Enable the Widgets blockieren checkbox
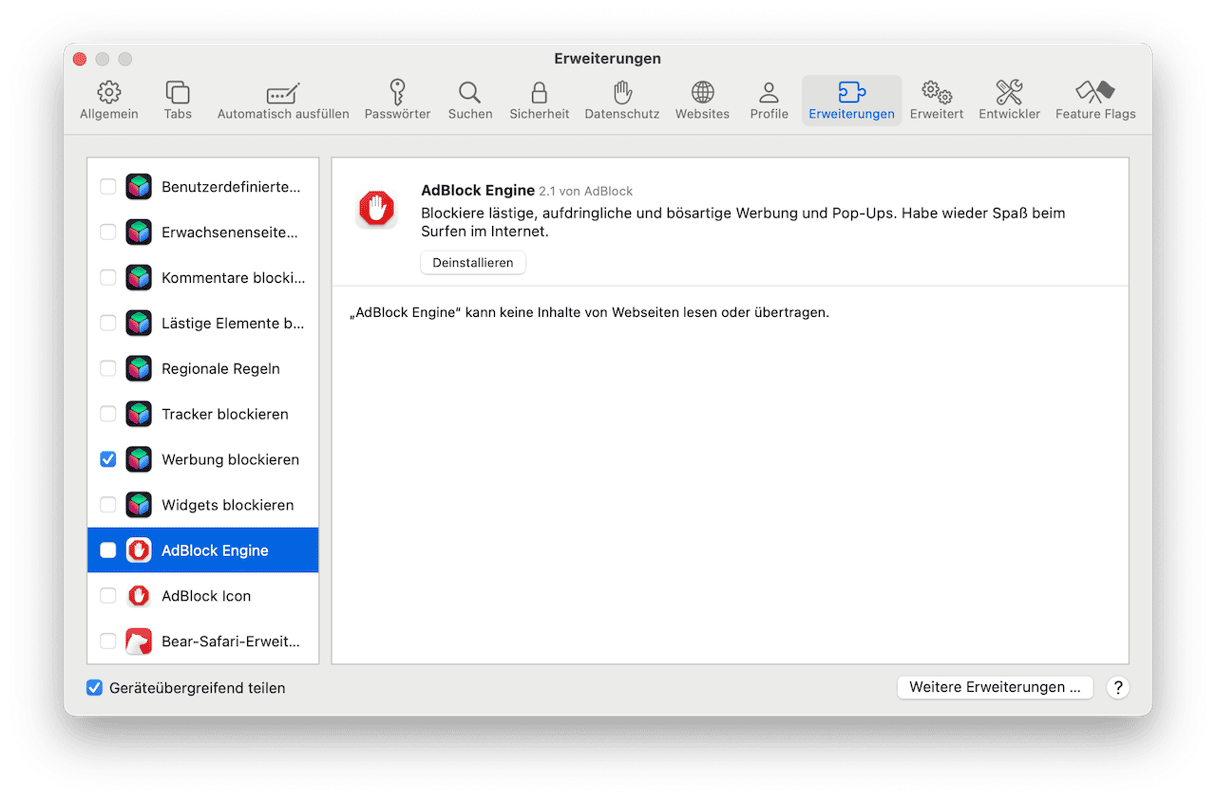This screenshot has width=1216, height=800. 108,505
